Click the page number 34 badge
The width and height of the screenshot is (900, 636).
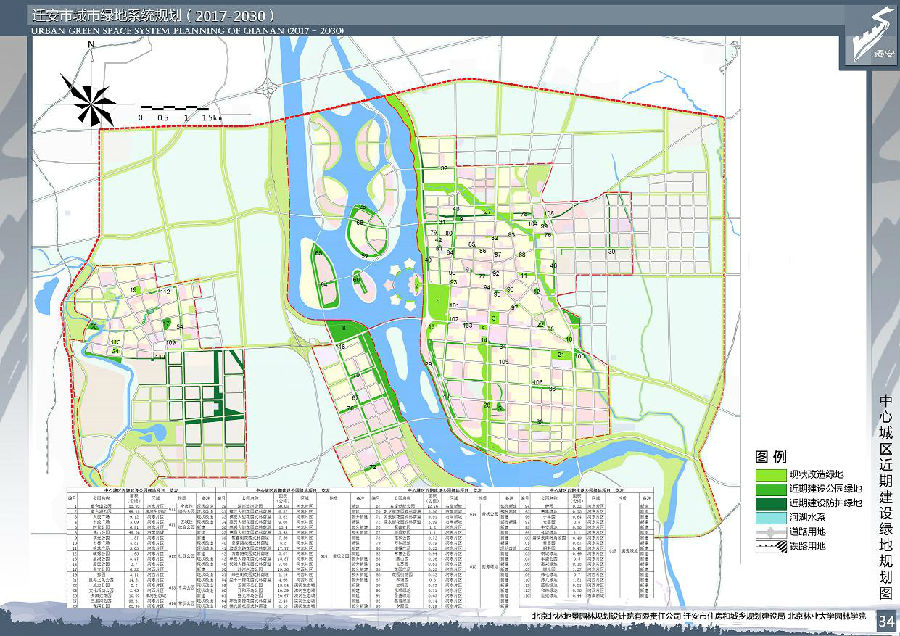(x=885, y=622)
